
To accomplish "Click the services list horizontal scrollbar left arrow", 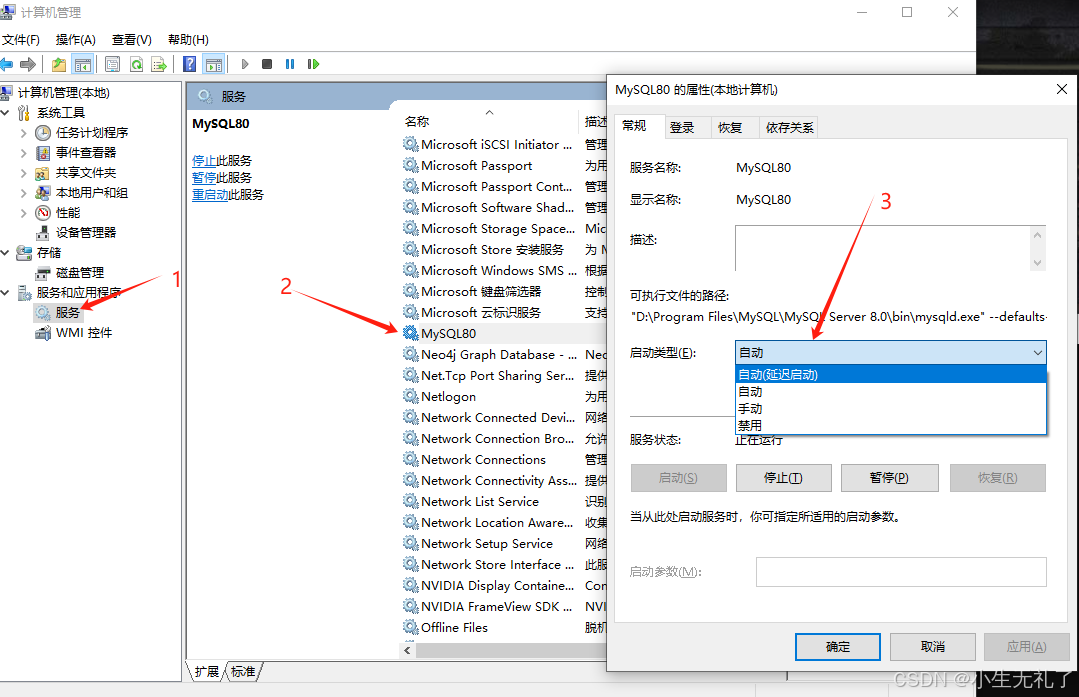I will (407, 650).
